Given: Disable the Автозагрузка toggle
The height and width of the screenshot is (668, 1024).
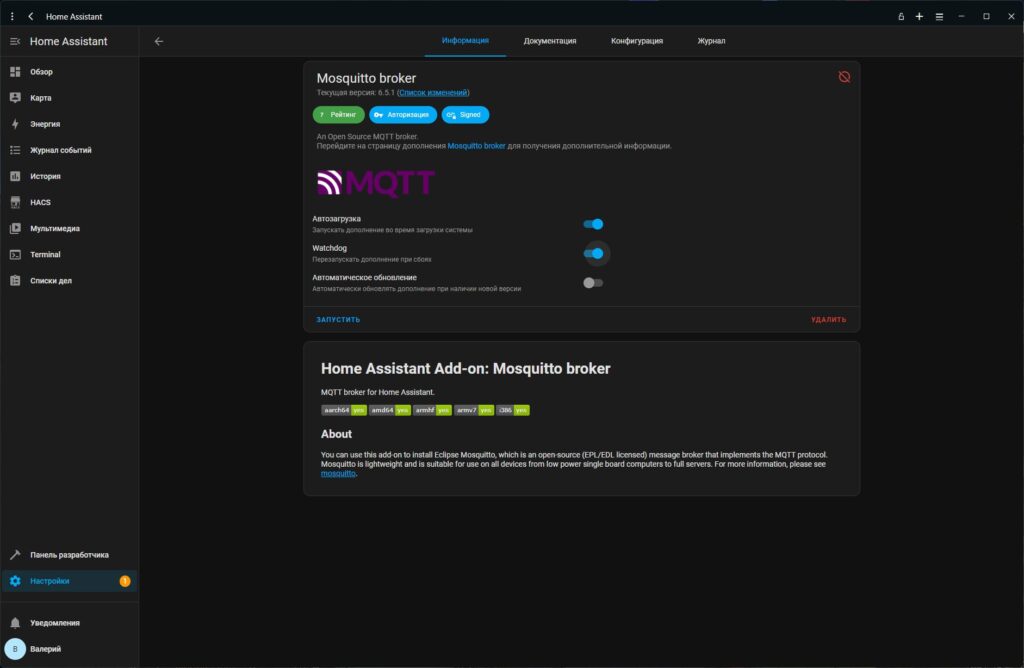Looking at the screenshot, I should pyautogui.click(x=593, y=224).
